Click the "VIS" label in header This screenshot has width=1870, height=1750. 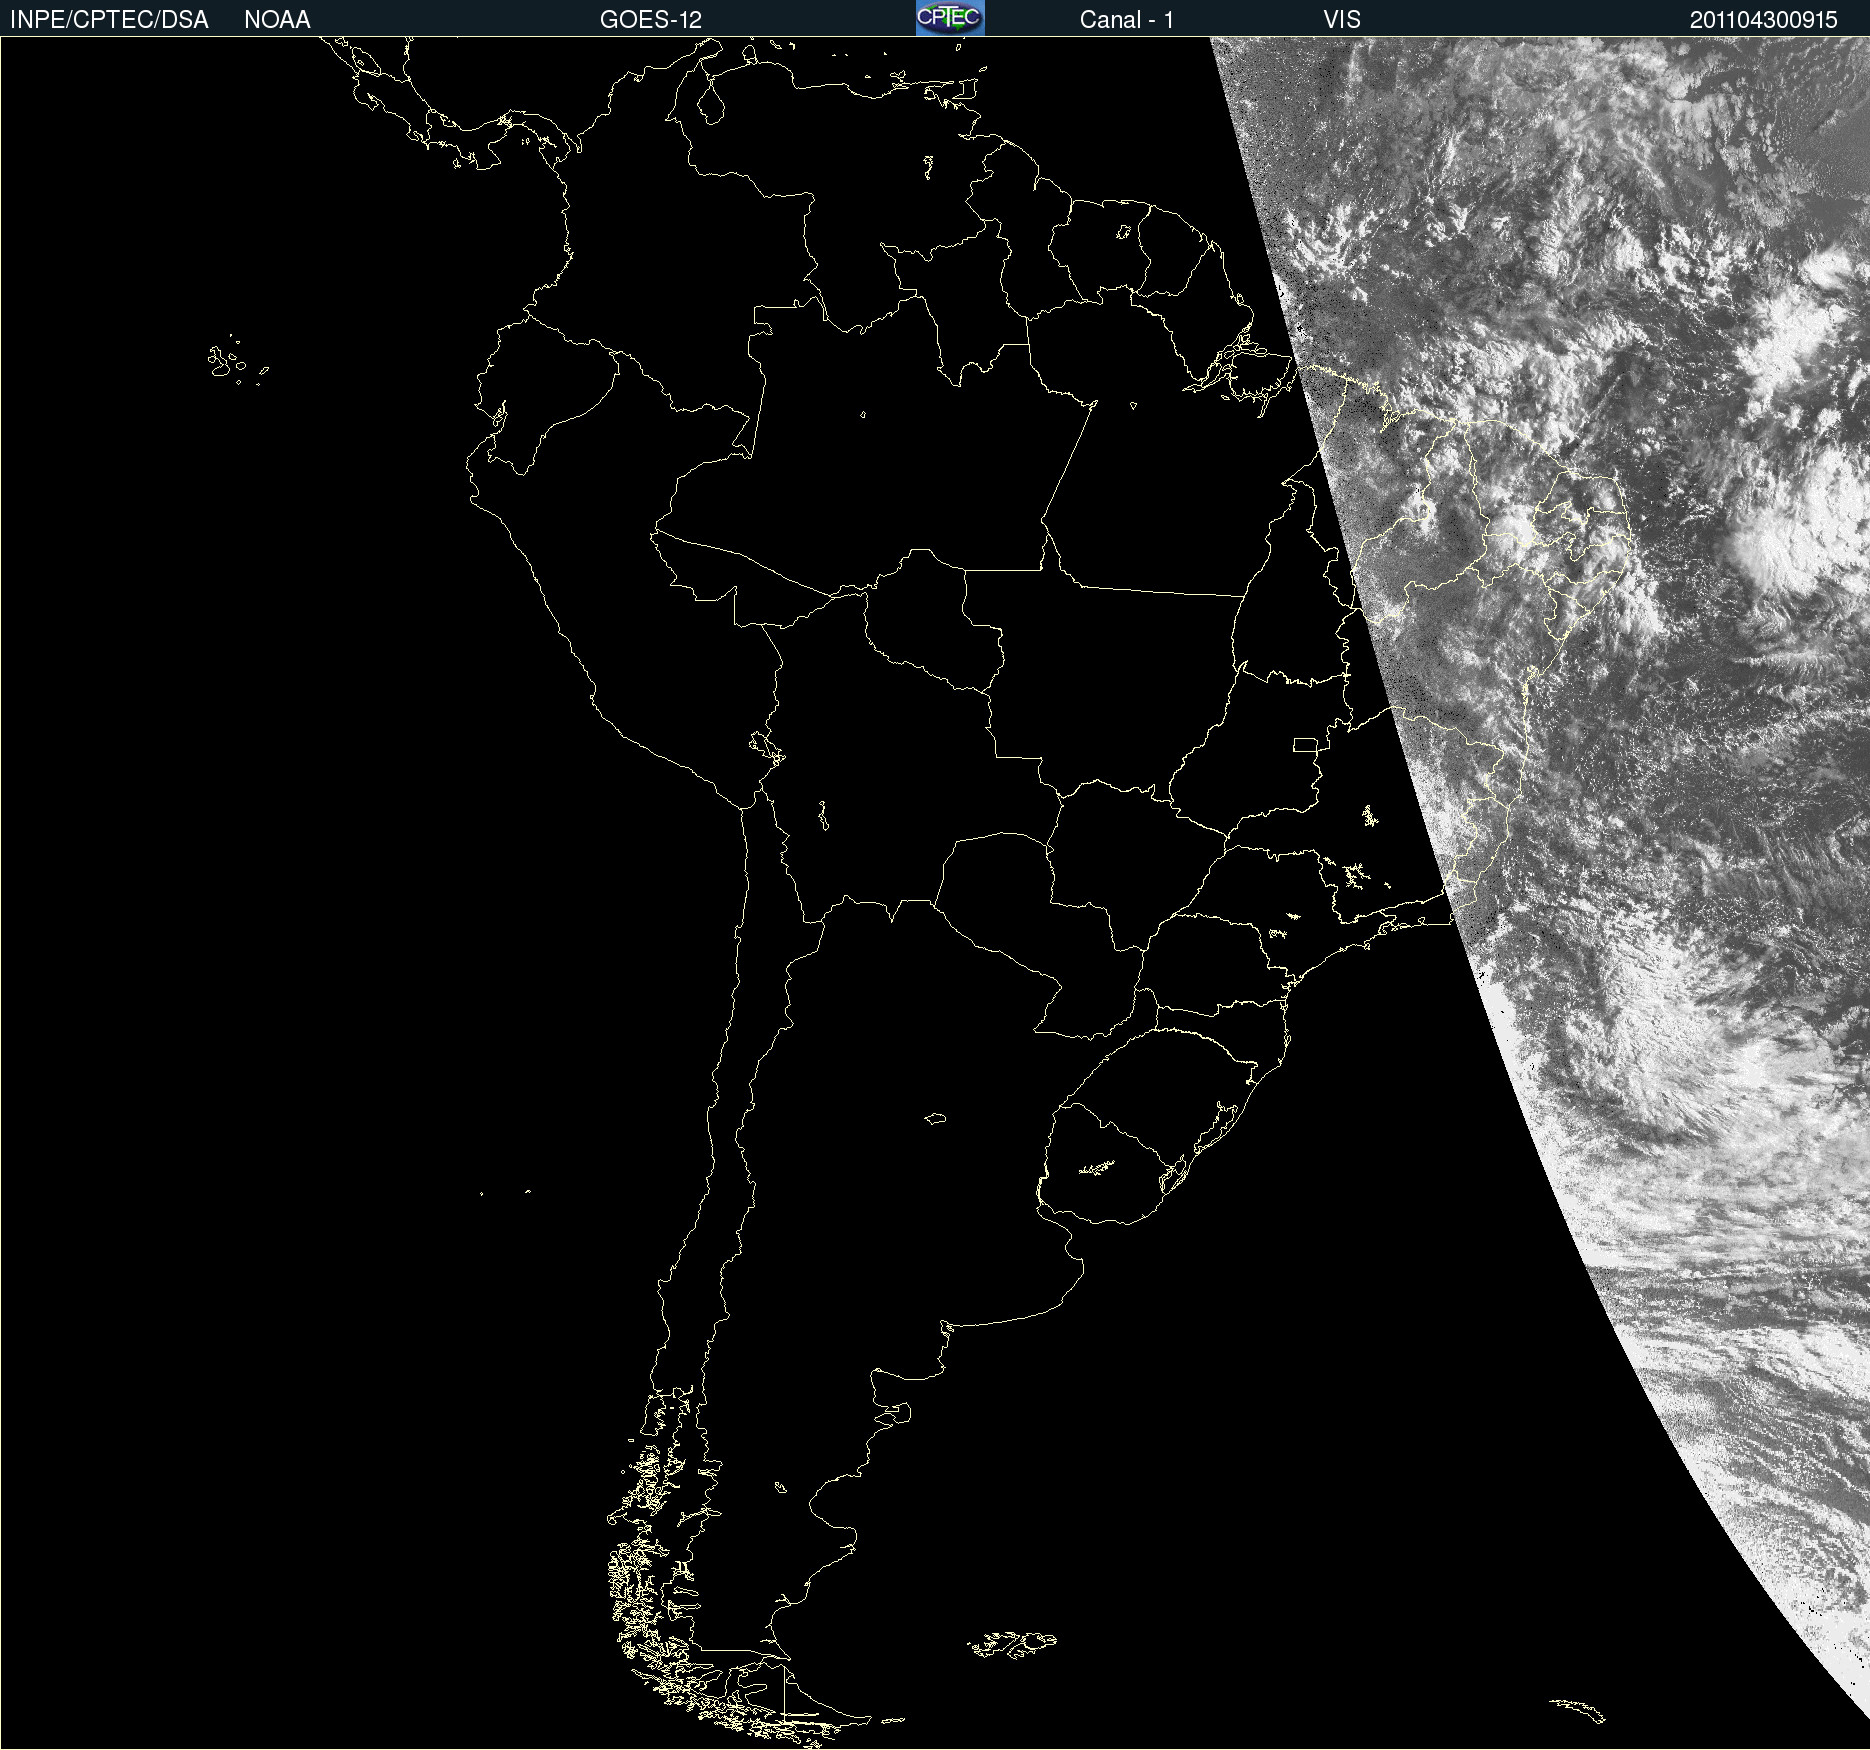[x=1342, y=20]
